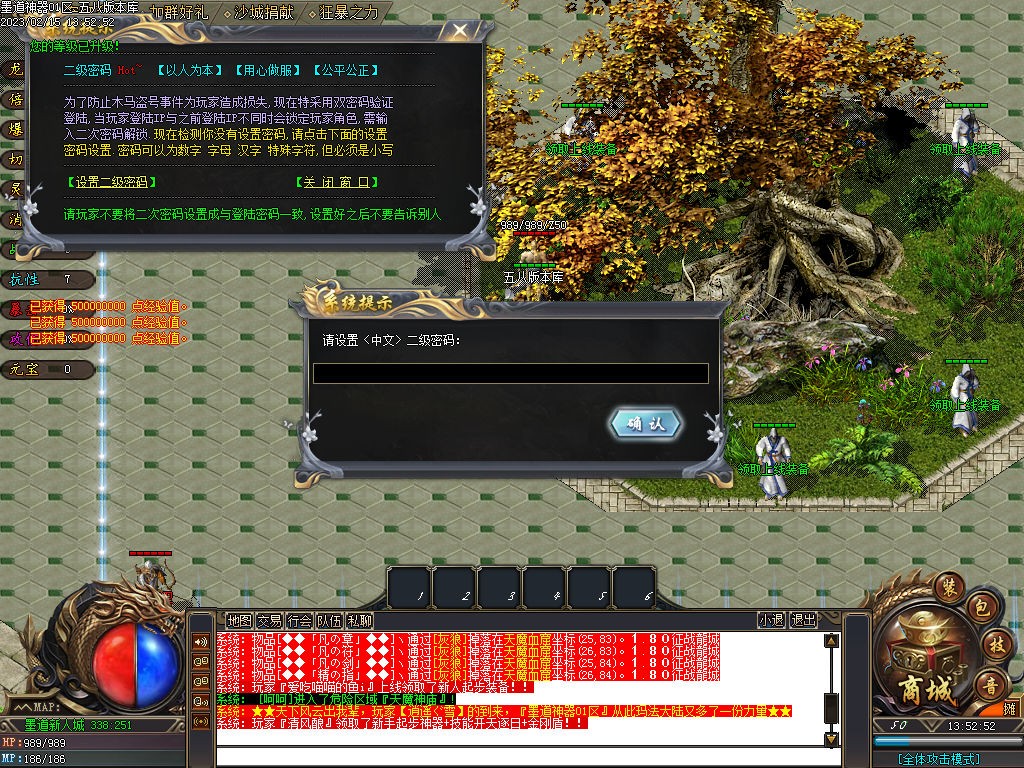Click NPC 领取上线装备 beside the large tree
Screen dimensions: 1024x768
coord(581,134)
